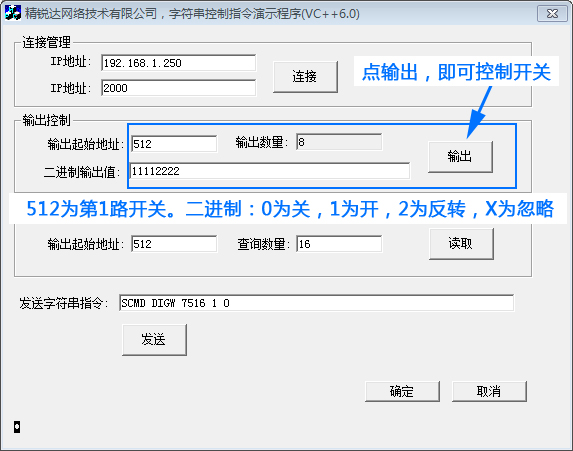573x451 pixels.
Task: Click the 512为第1路开关 explanation banner
Action: (289, 209)
